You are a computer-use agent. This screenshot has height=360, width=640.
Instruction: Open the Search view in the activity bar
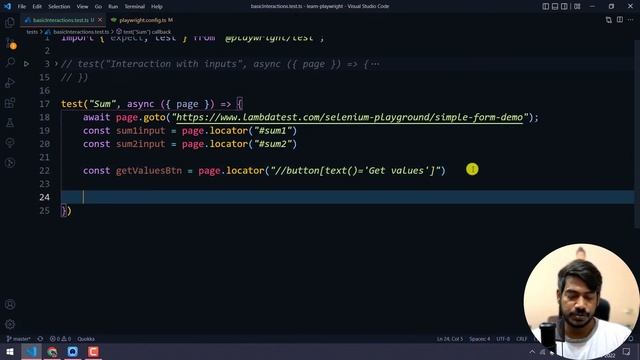[10, 62]
